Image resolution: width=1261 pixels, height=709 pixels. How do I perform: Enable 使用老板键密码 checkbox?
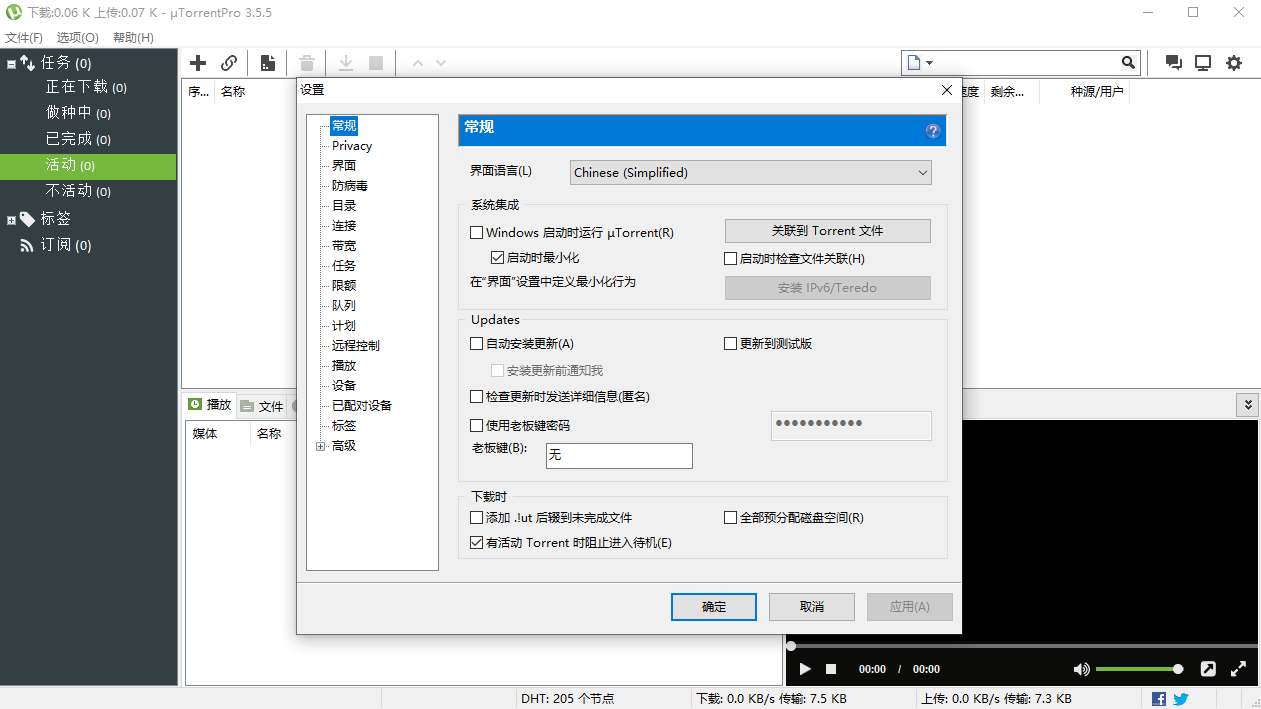pos(476,425)
